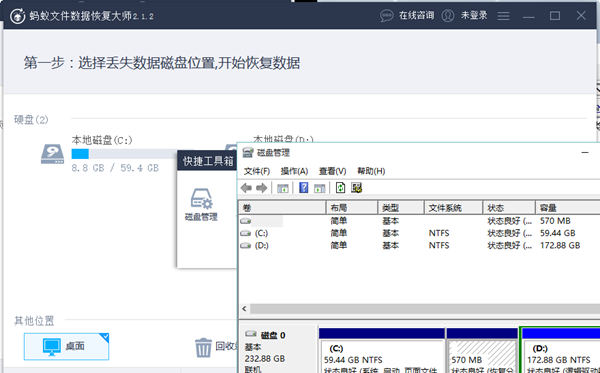Click the Forward arrow in Disk Management toolbar
The height and width of the screenshot is (373, 600).
[x=262, y=188]
